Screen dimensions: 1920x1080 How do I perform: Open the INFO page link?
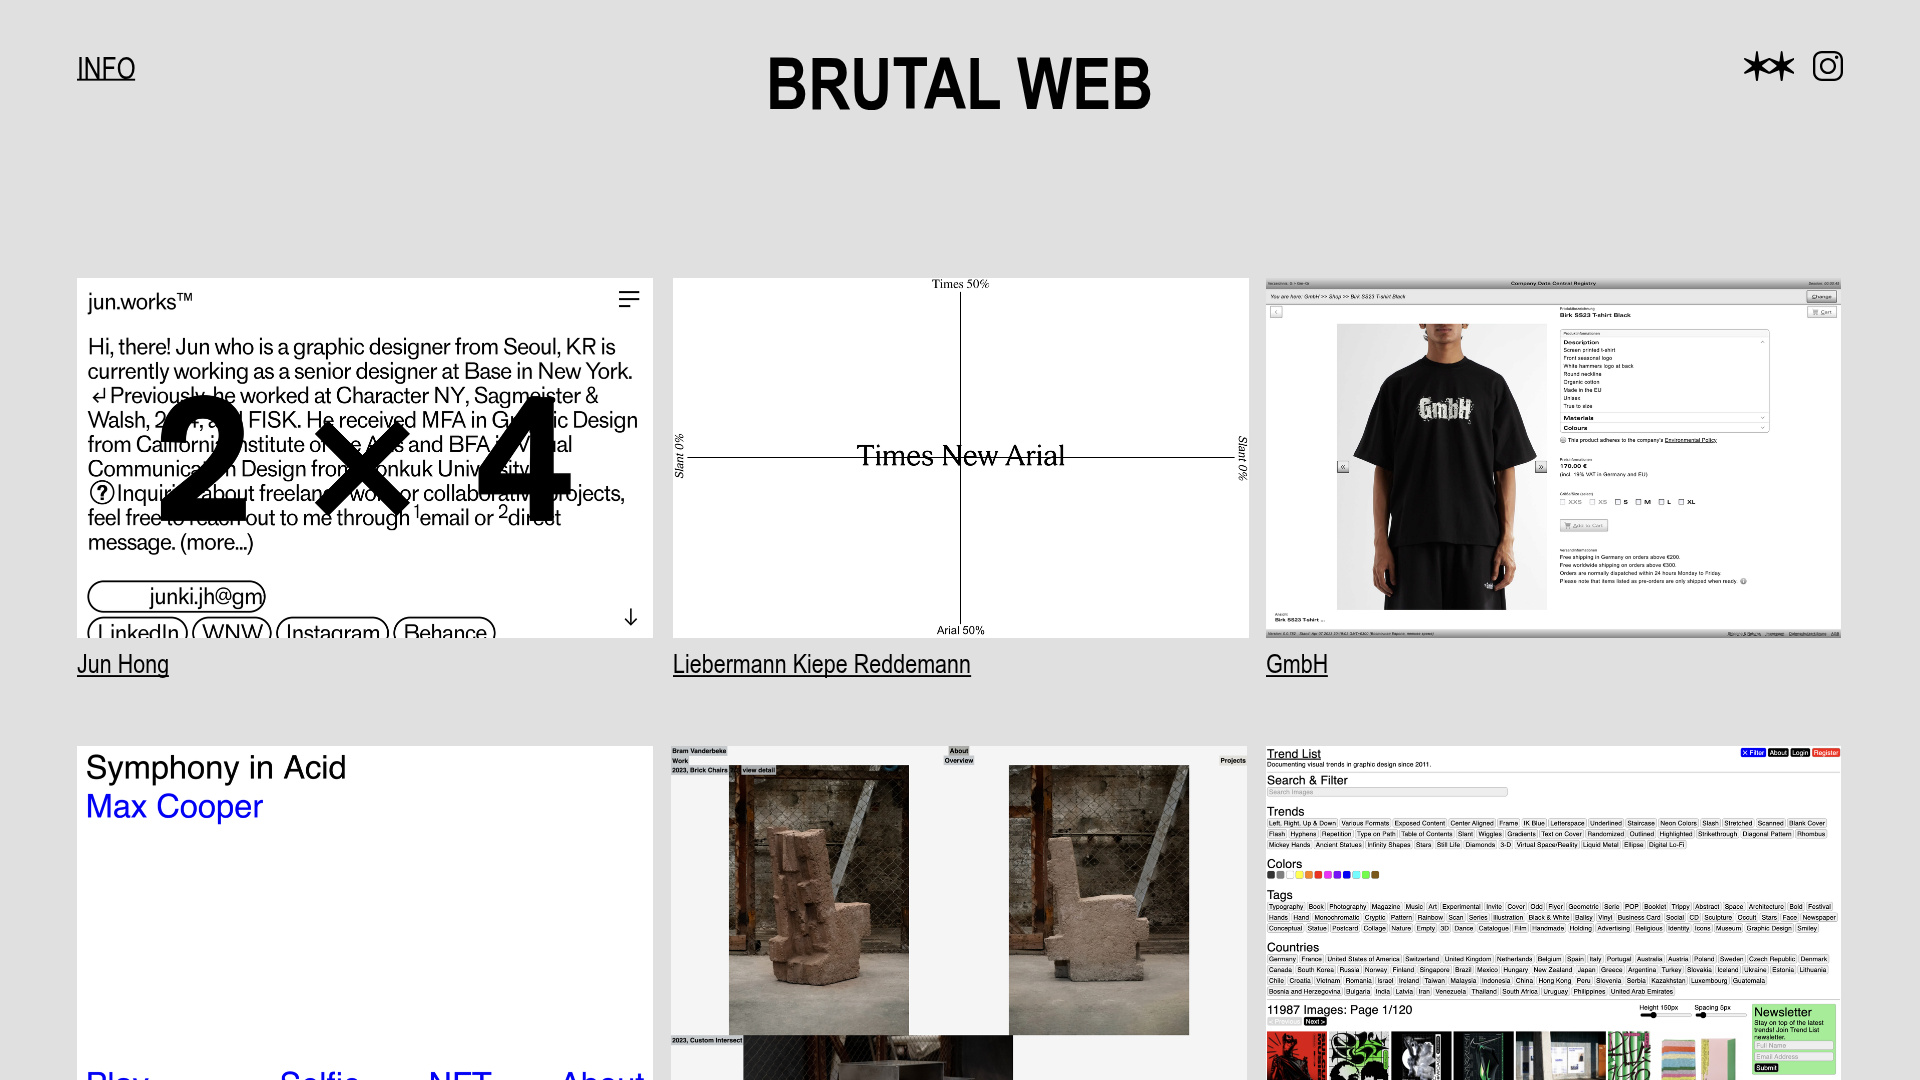(106, 68)
